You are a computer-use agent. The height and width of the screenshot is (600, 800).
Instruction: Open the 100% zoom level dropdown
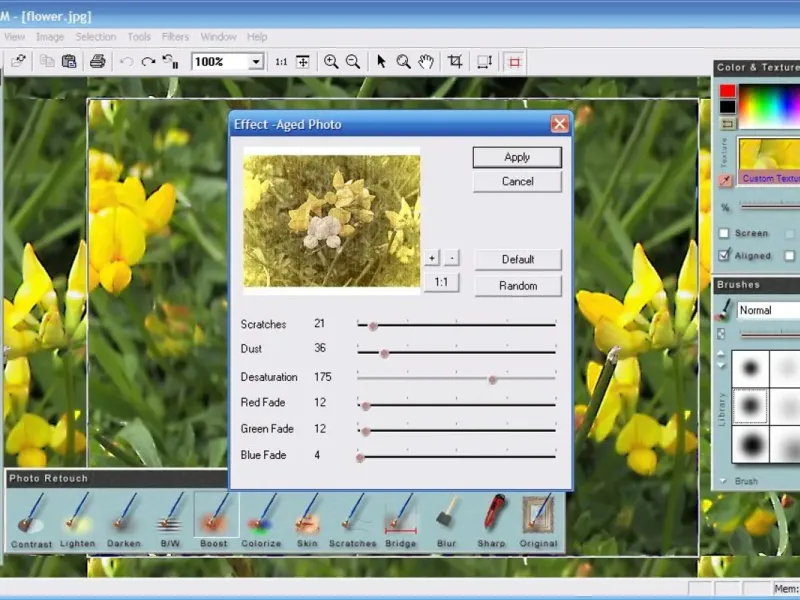[x=256, y=62]
